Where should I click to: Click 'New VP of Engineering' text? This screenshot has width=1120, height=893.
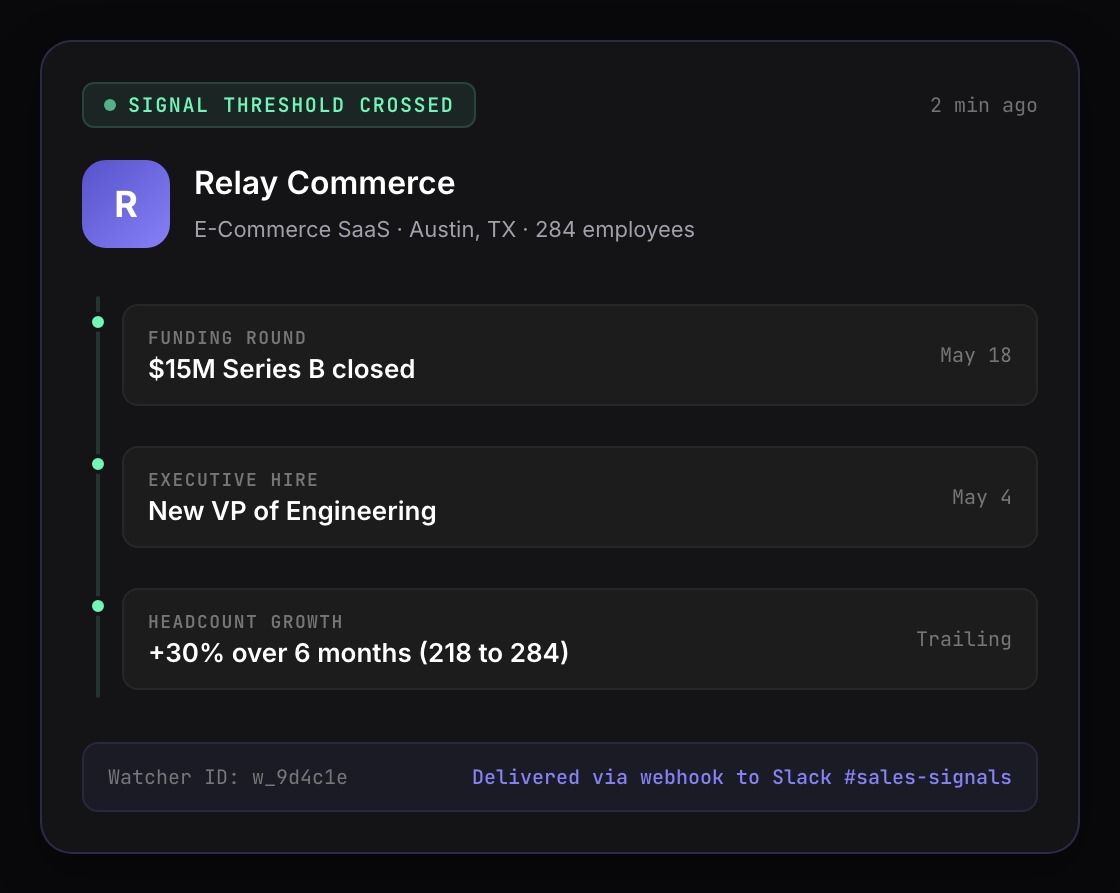point(292,511)
